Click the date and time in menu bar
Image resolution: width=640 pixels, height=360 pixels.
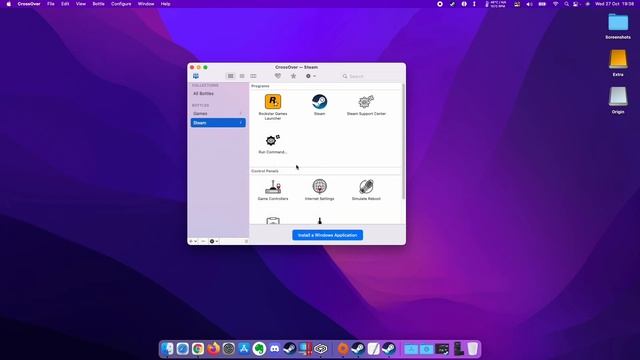coord(614,4)
